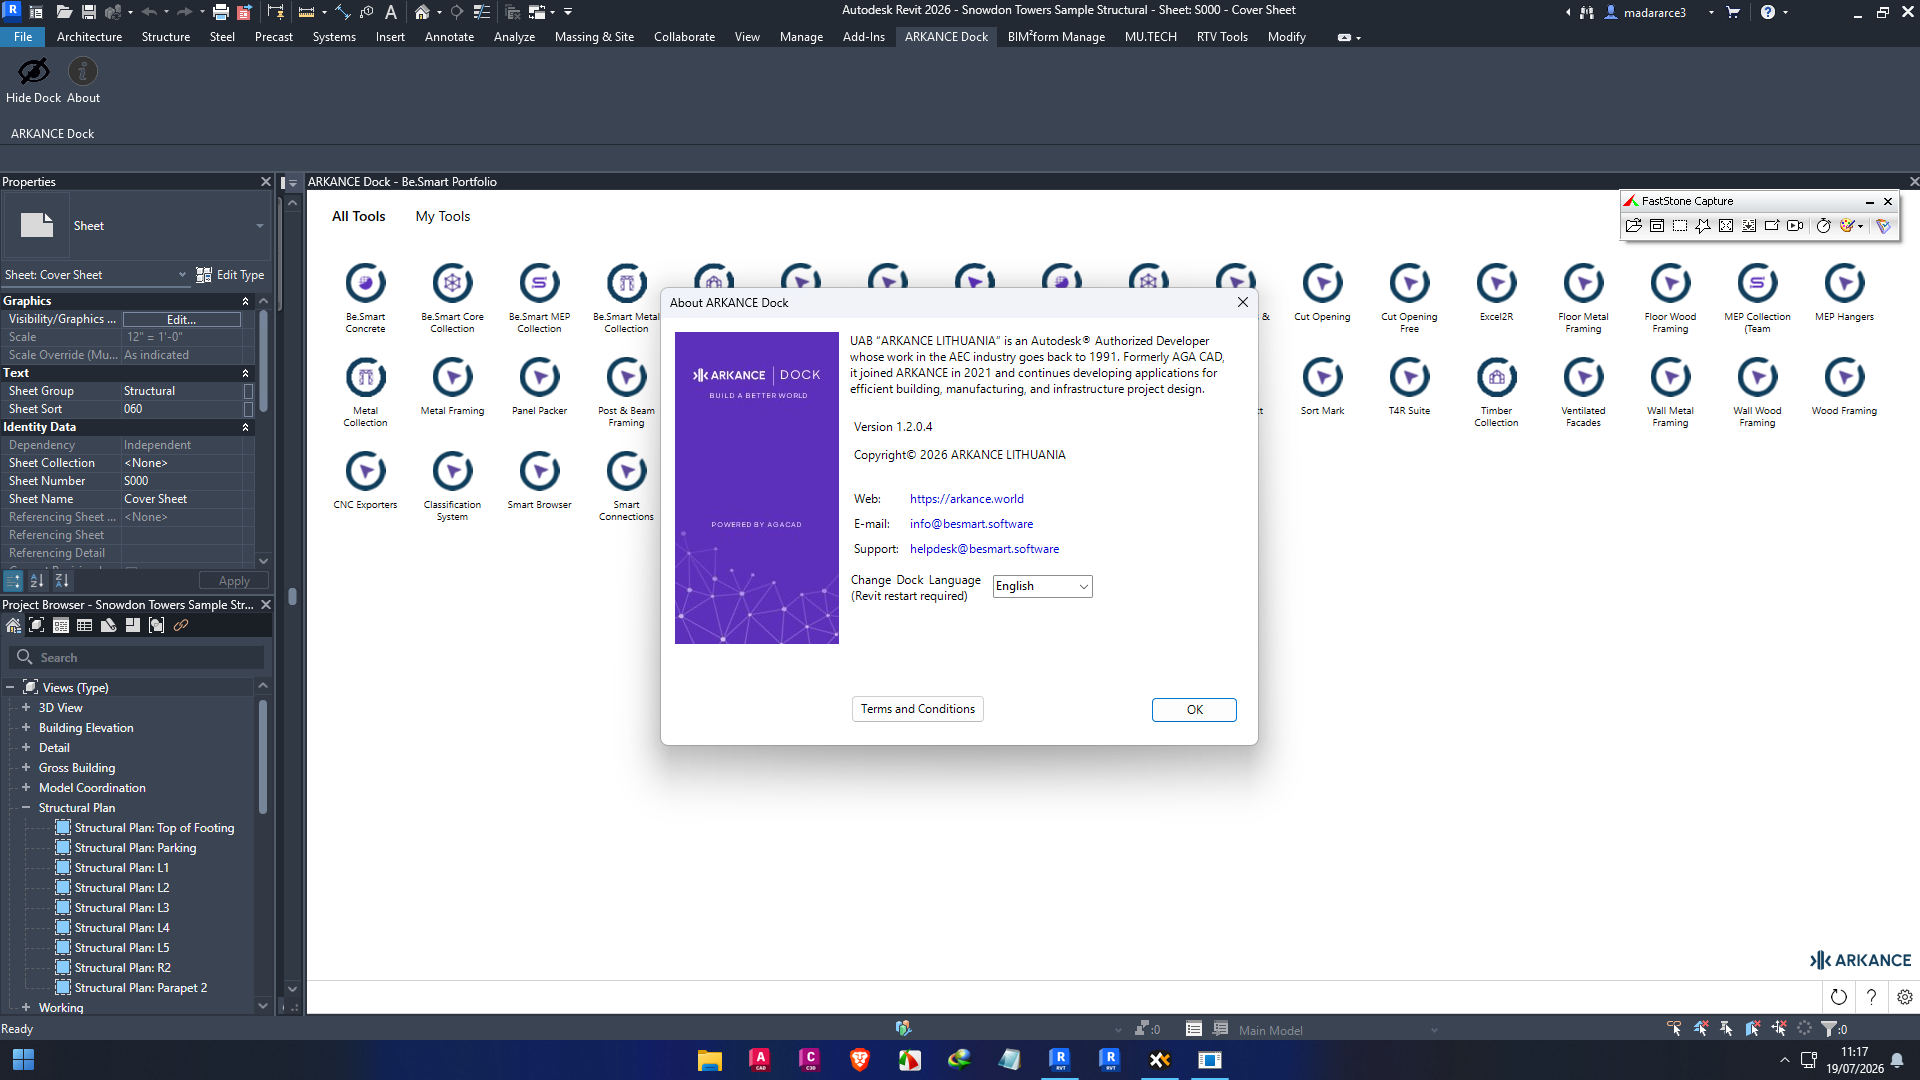This screenshot has width=1920, height=1080.
Task: Open the Windows Start menu
Action: click(23, 1060)
